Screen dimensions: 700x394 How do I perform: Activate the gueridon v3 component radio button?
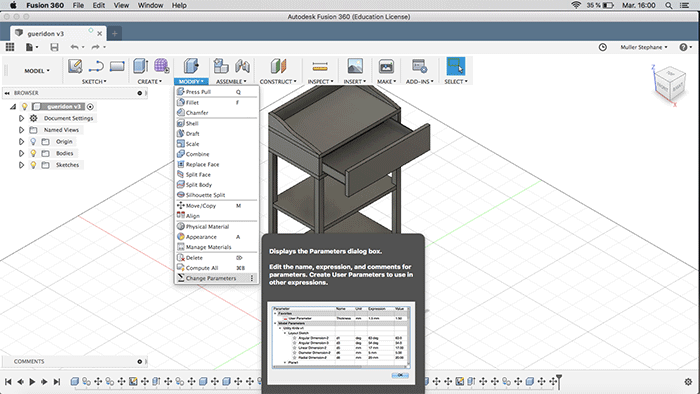point(90,107)
